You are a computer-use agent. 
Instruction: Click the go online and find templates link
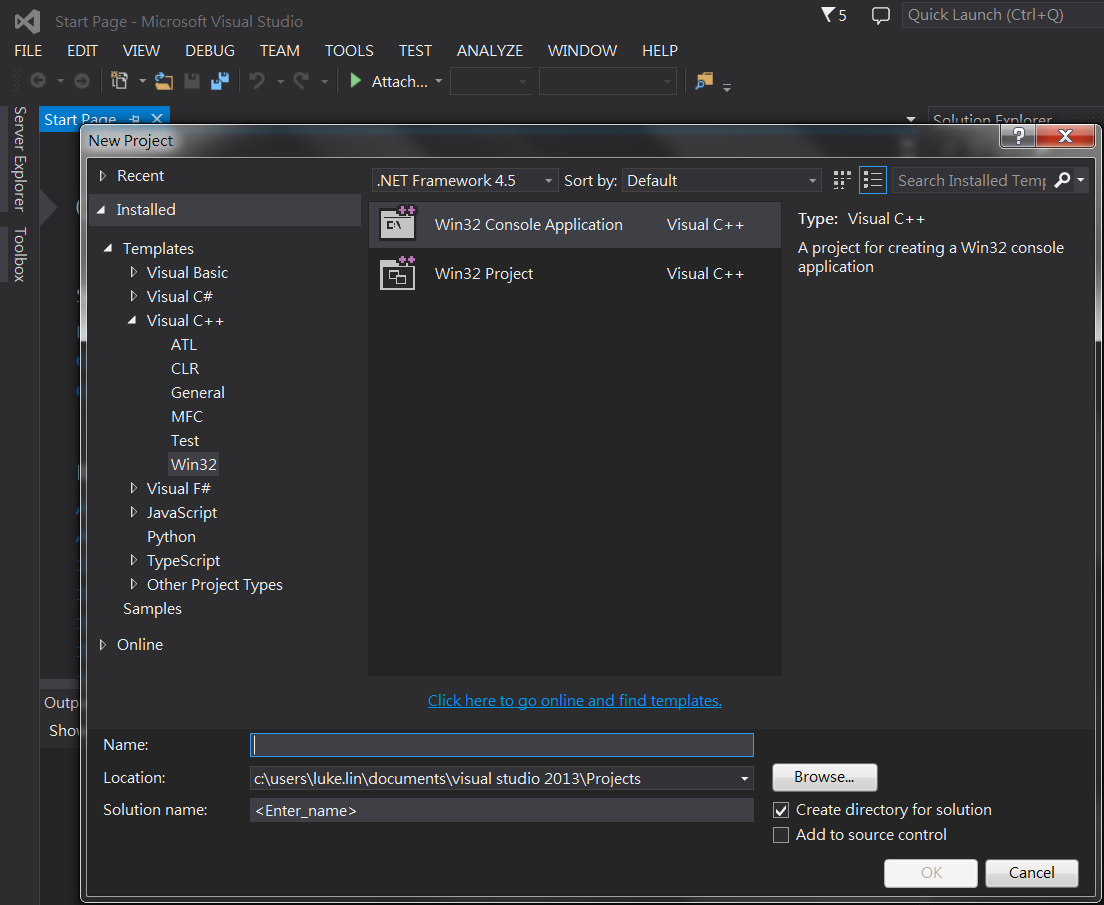pyautogui.click(x=575, y=701)
